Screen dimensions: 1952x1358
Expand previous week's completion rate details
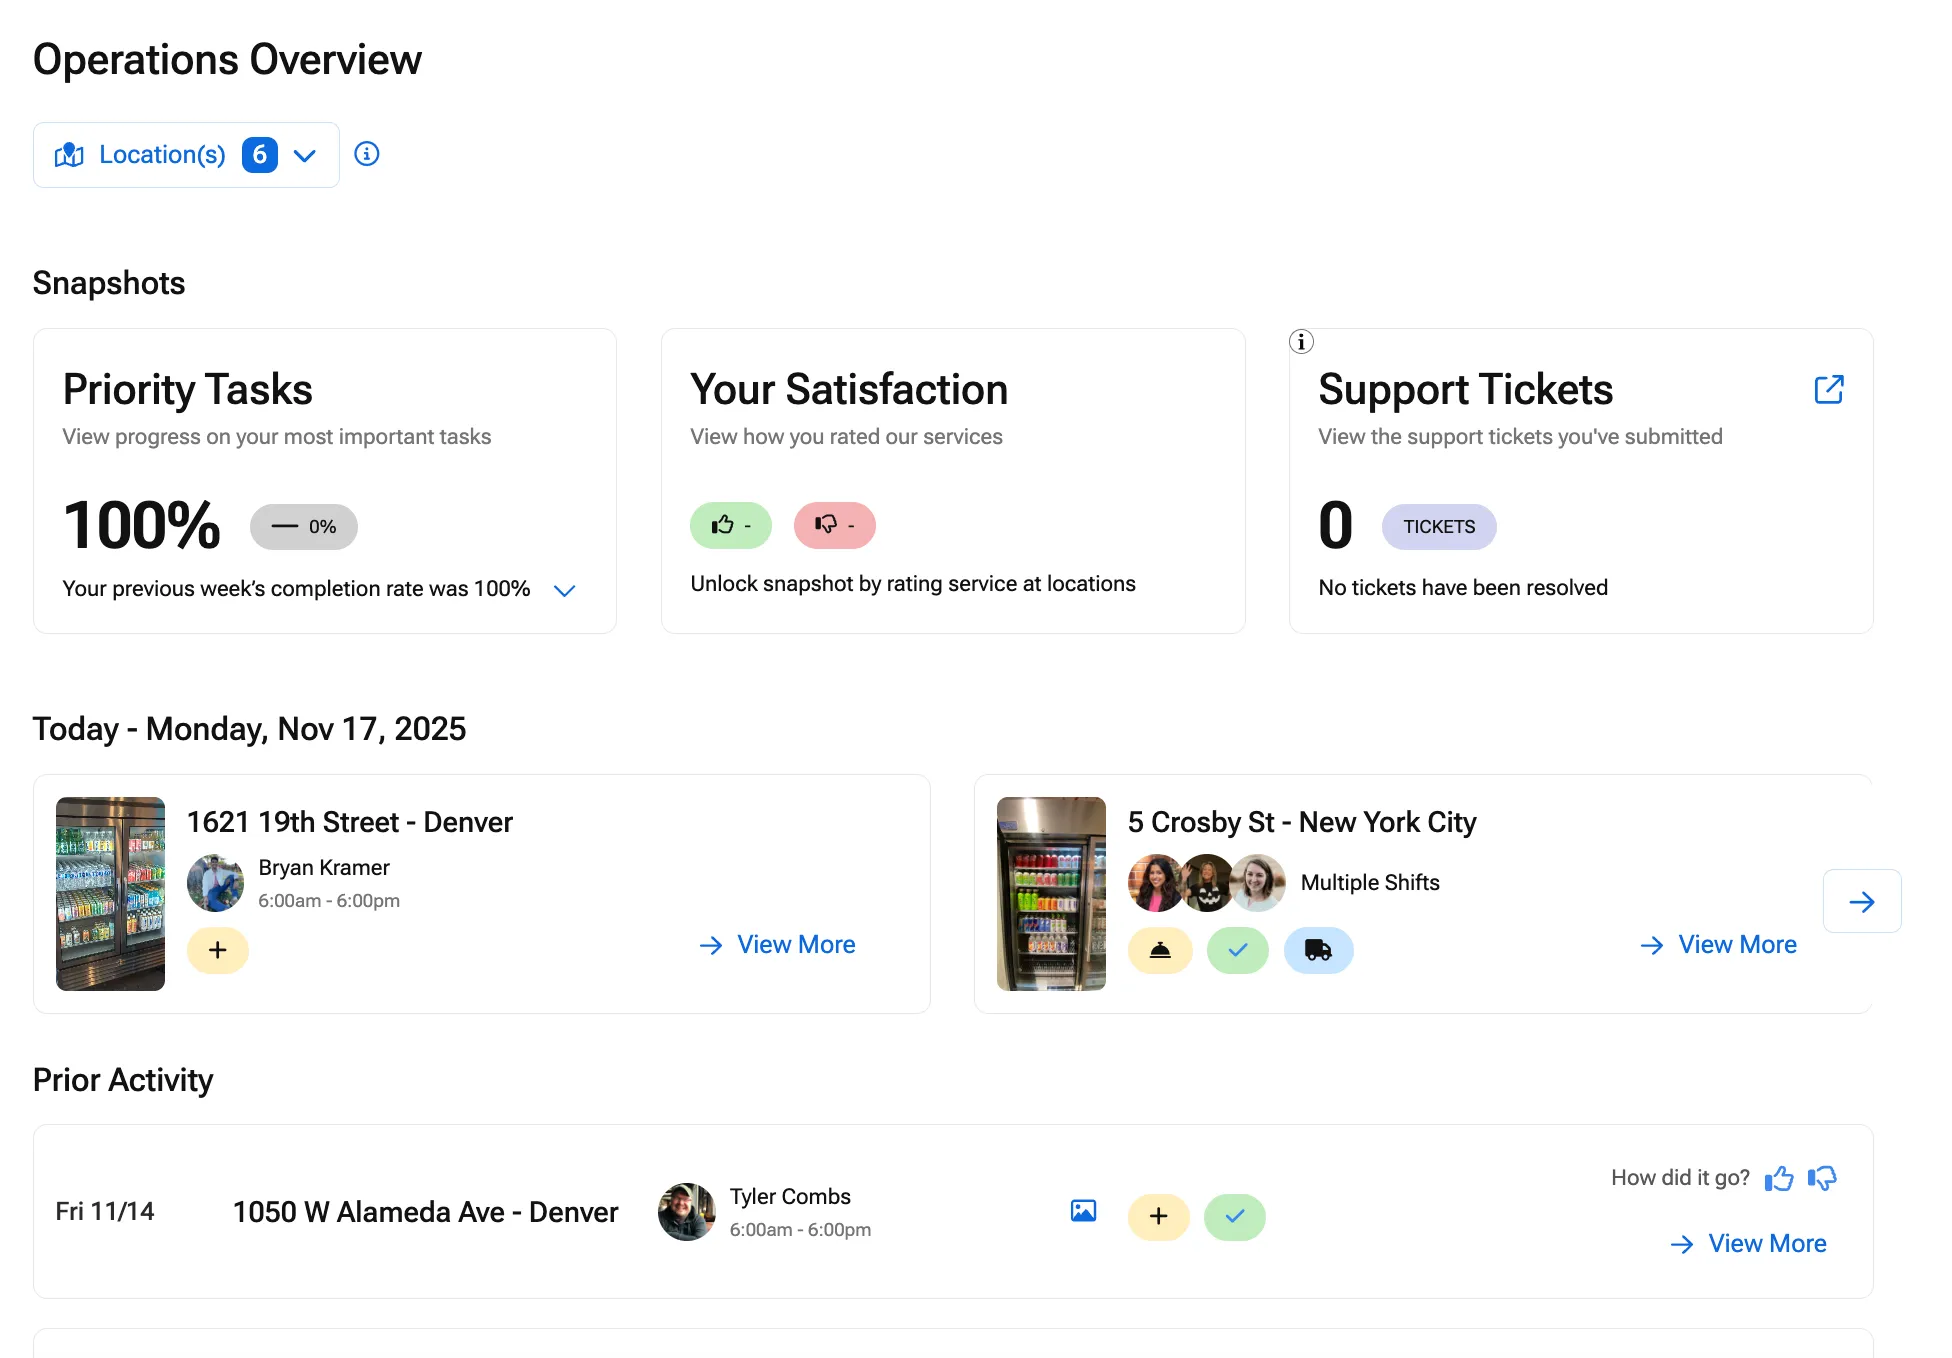(x=564, y=590)
